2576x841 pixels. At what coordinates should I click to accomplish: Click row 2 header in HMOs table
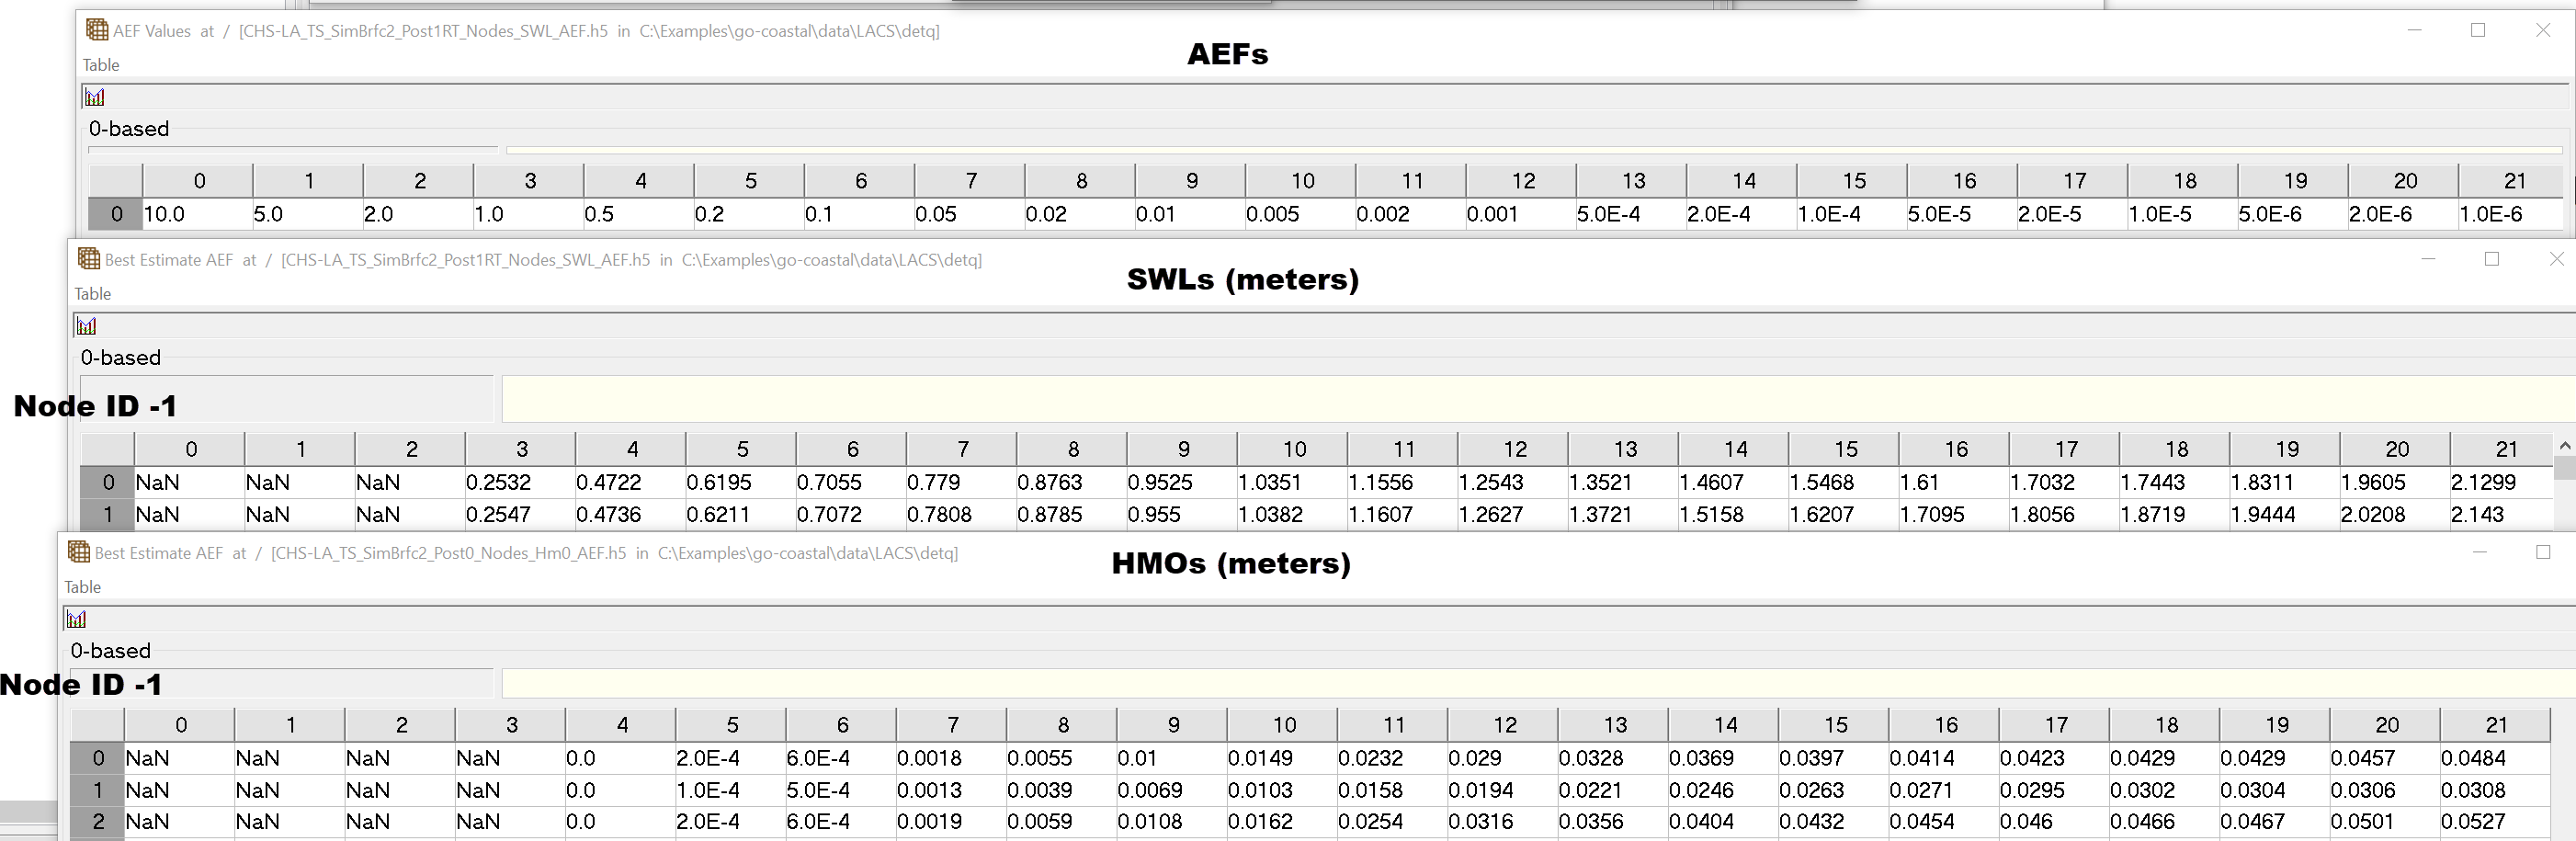point(98,821)
